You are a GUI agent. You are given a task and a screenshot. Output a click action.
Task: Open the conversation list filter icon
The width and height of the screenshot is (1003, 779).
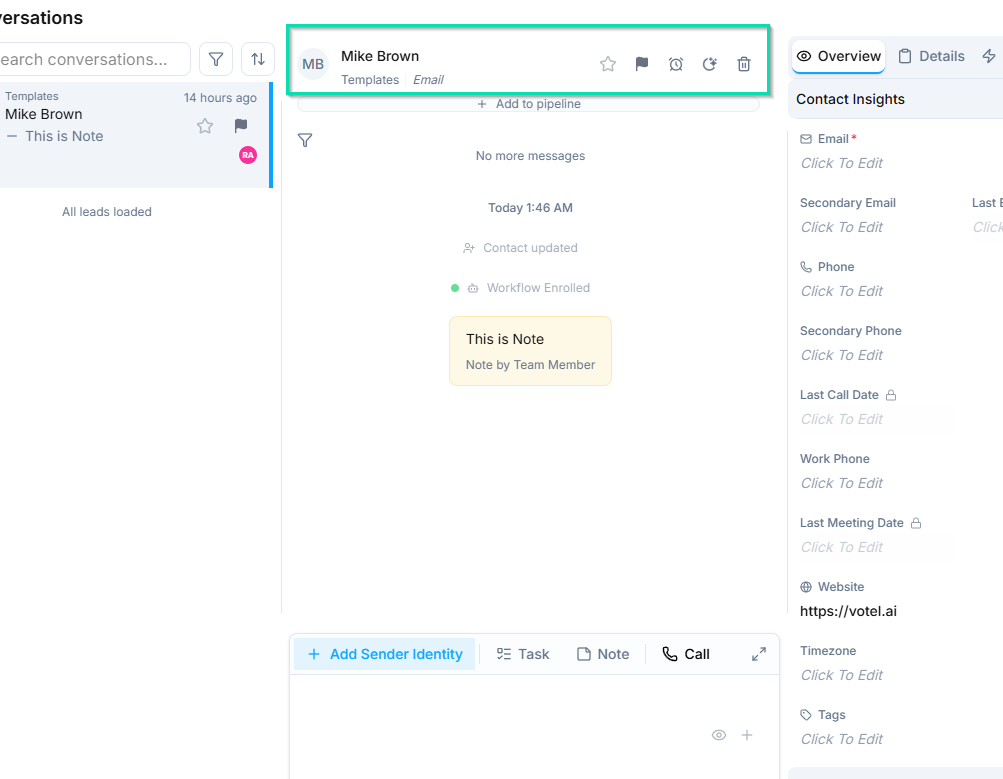216,59
